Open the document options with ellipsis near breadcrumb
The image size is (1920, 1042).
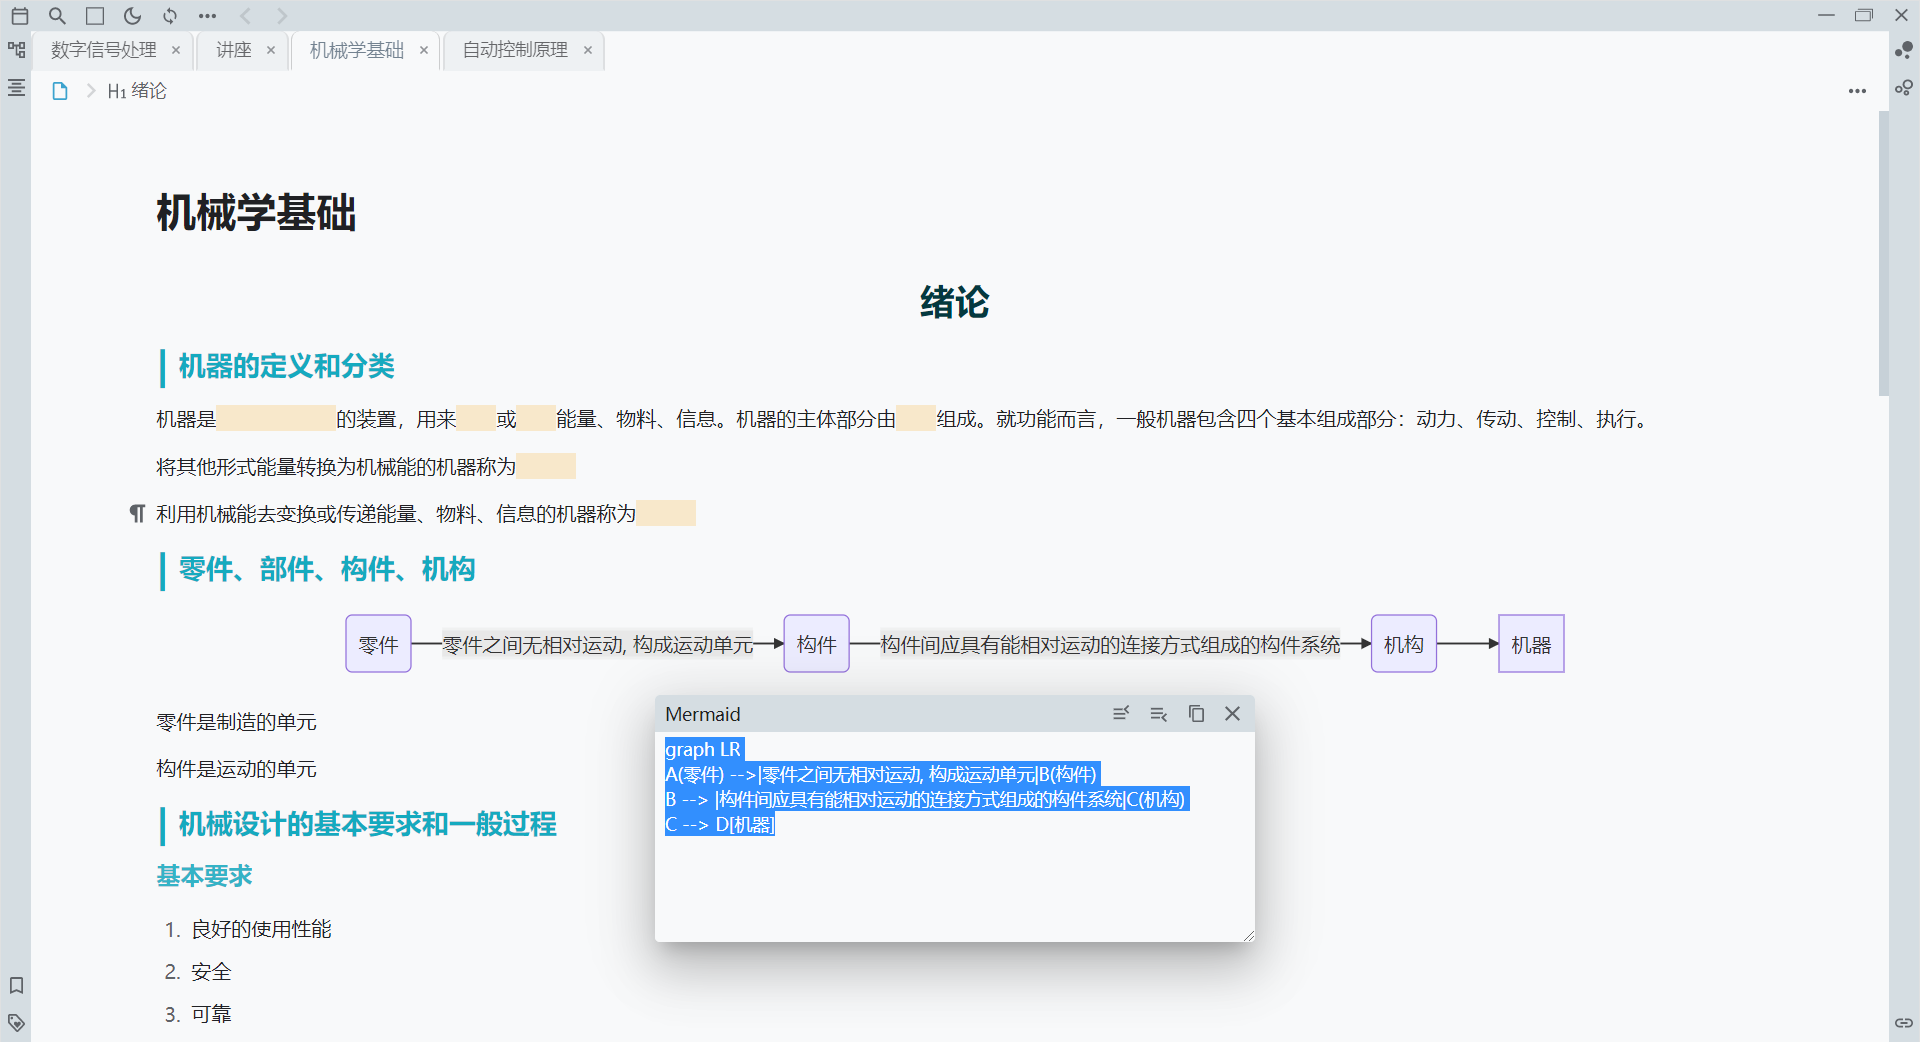(x=1857, y=90)
